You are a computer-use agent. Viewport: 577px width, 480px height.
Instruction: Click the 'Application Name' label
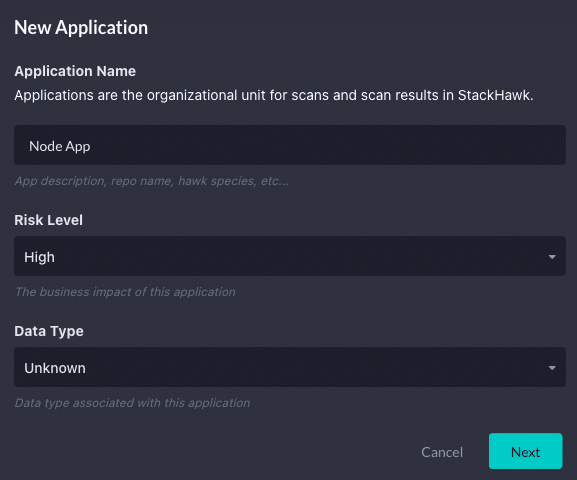(x=75, y=71)
